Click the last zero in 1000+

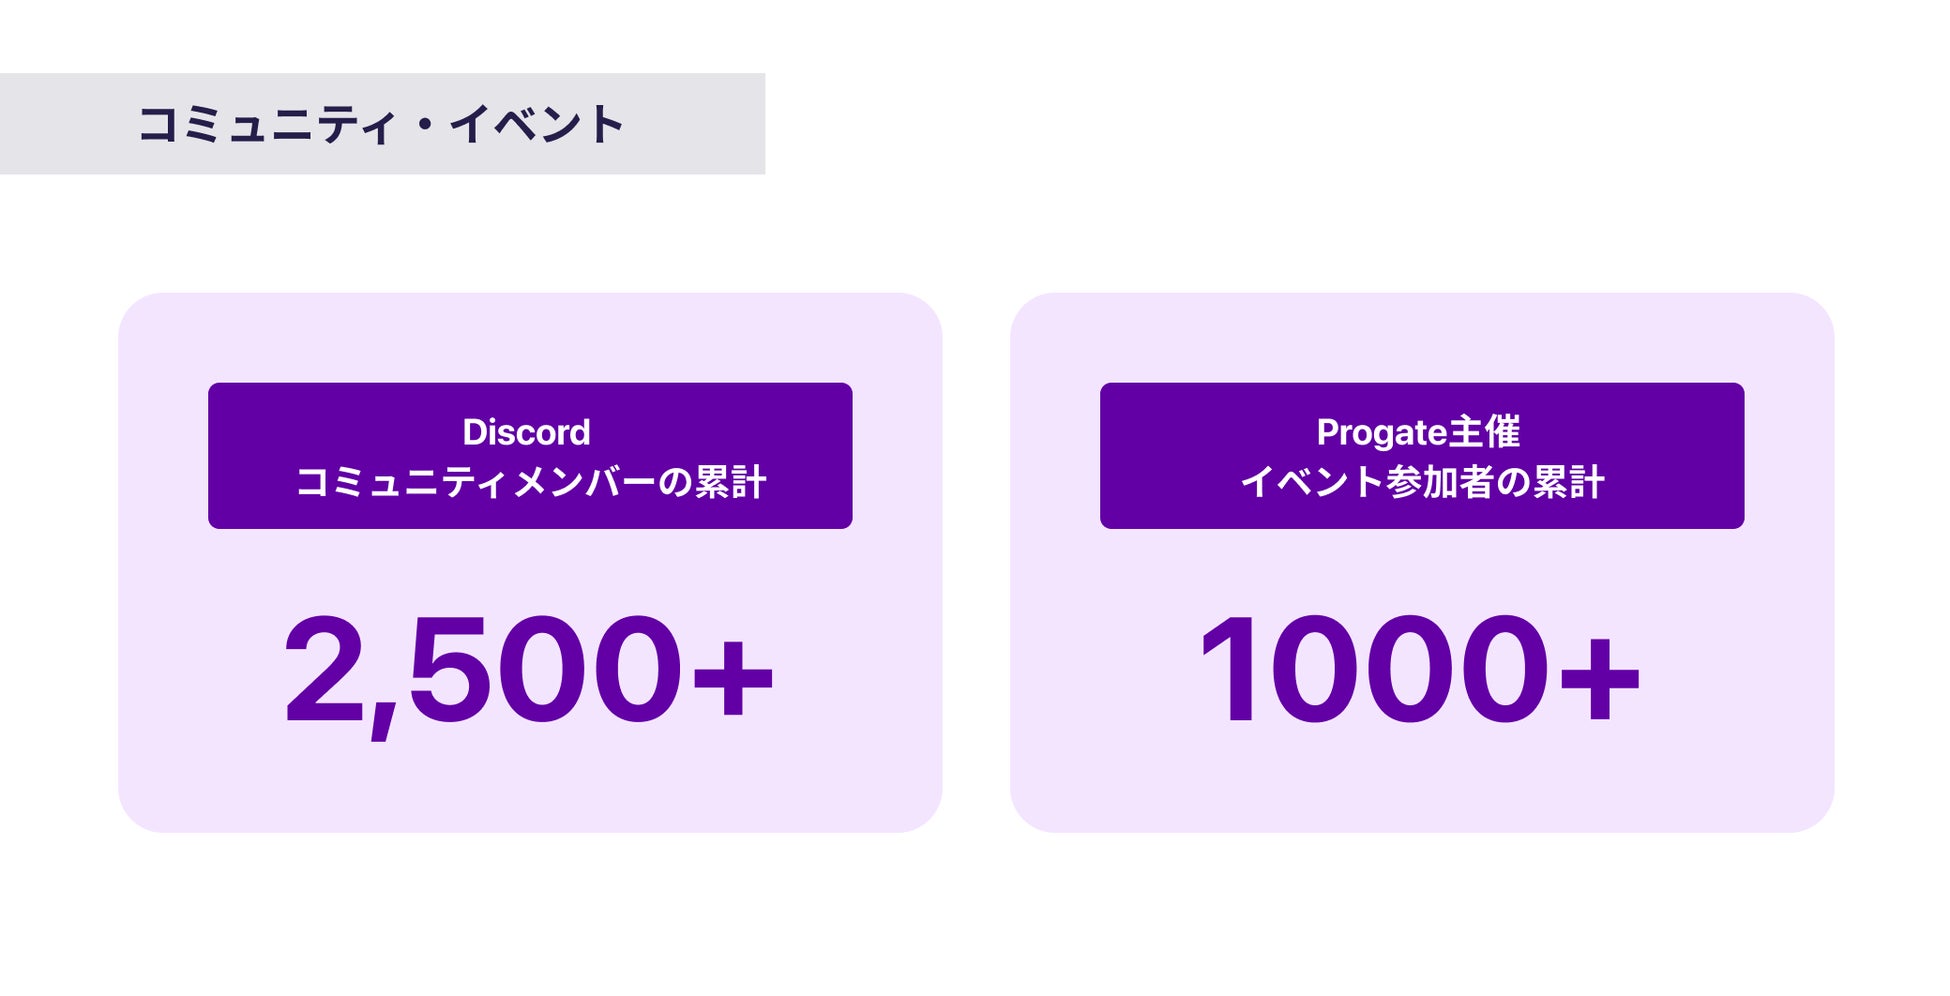click(x=1505, y=668)
